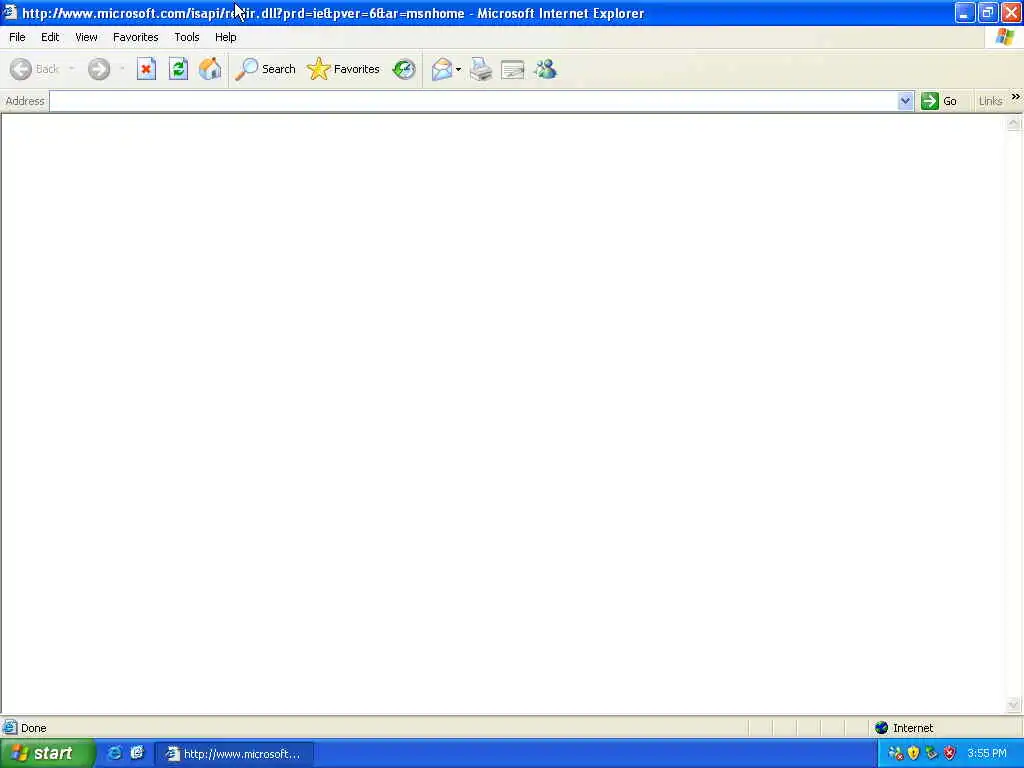Go to the Home page icon
Image resolution: width=1024 pixels, height=768 pixels.
(x=210, y=69)
